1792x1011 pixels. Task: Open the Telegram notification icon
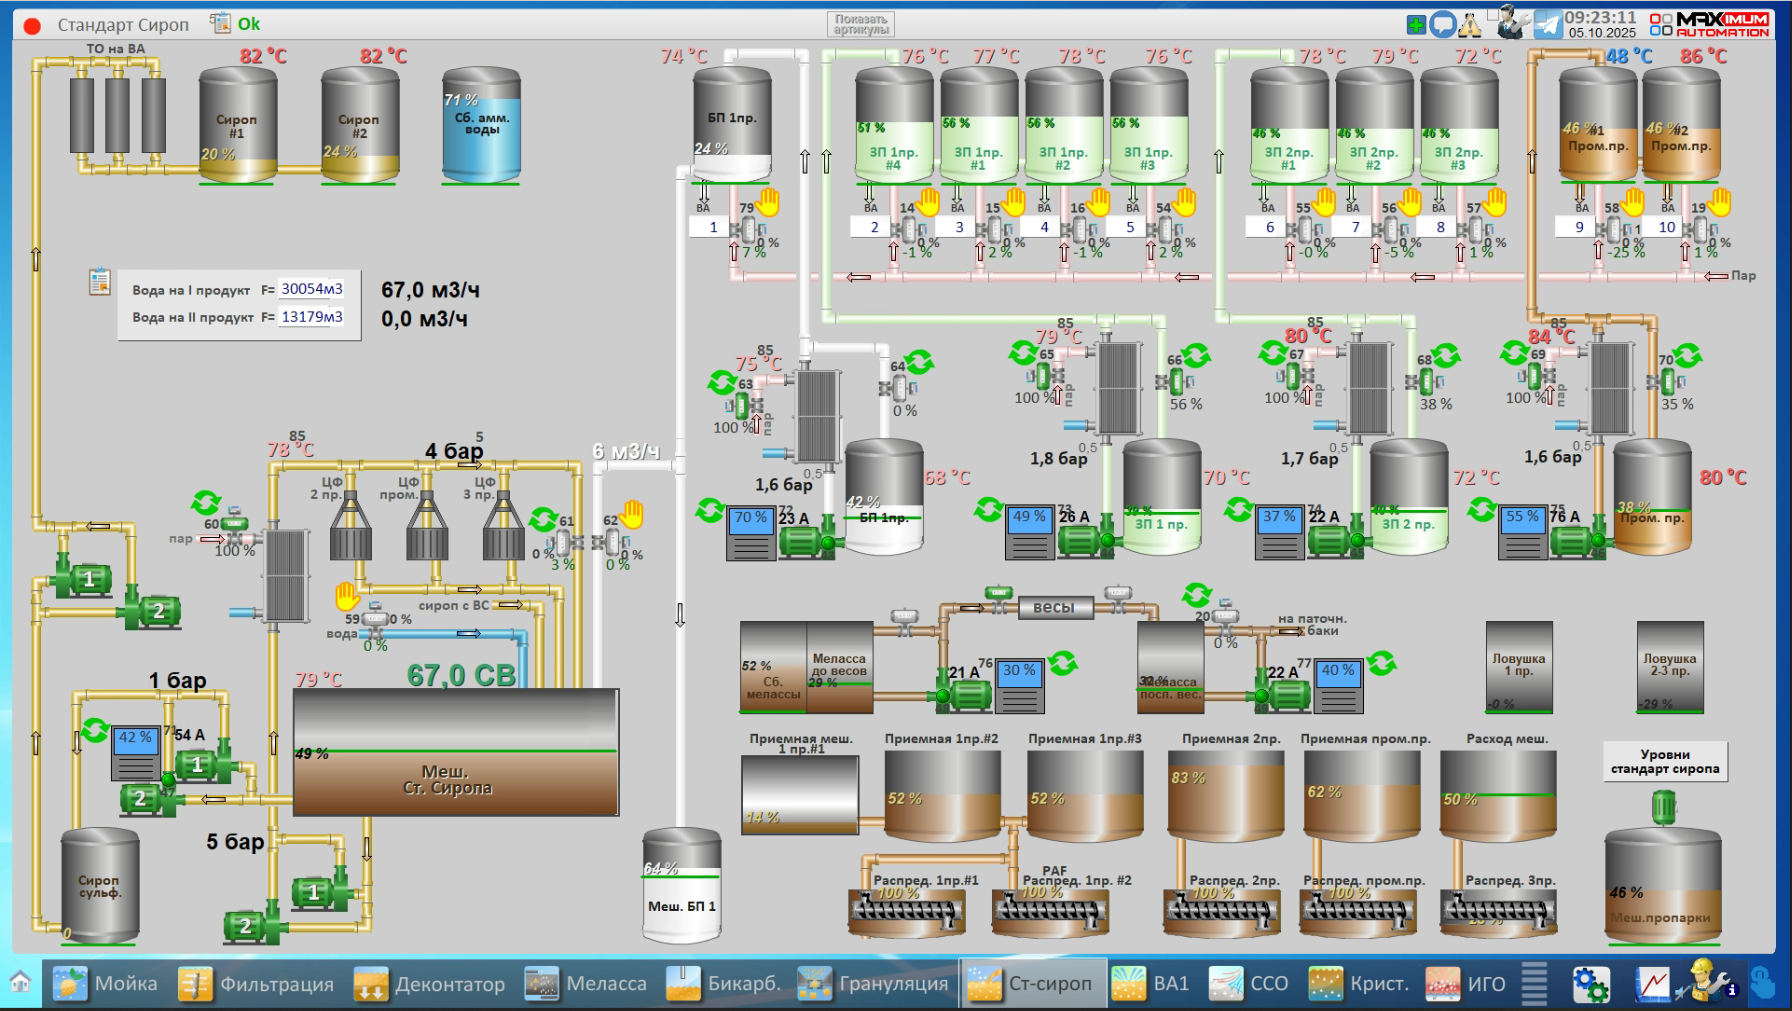click(1547, 24)
